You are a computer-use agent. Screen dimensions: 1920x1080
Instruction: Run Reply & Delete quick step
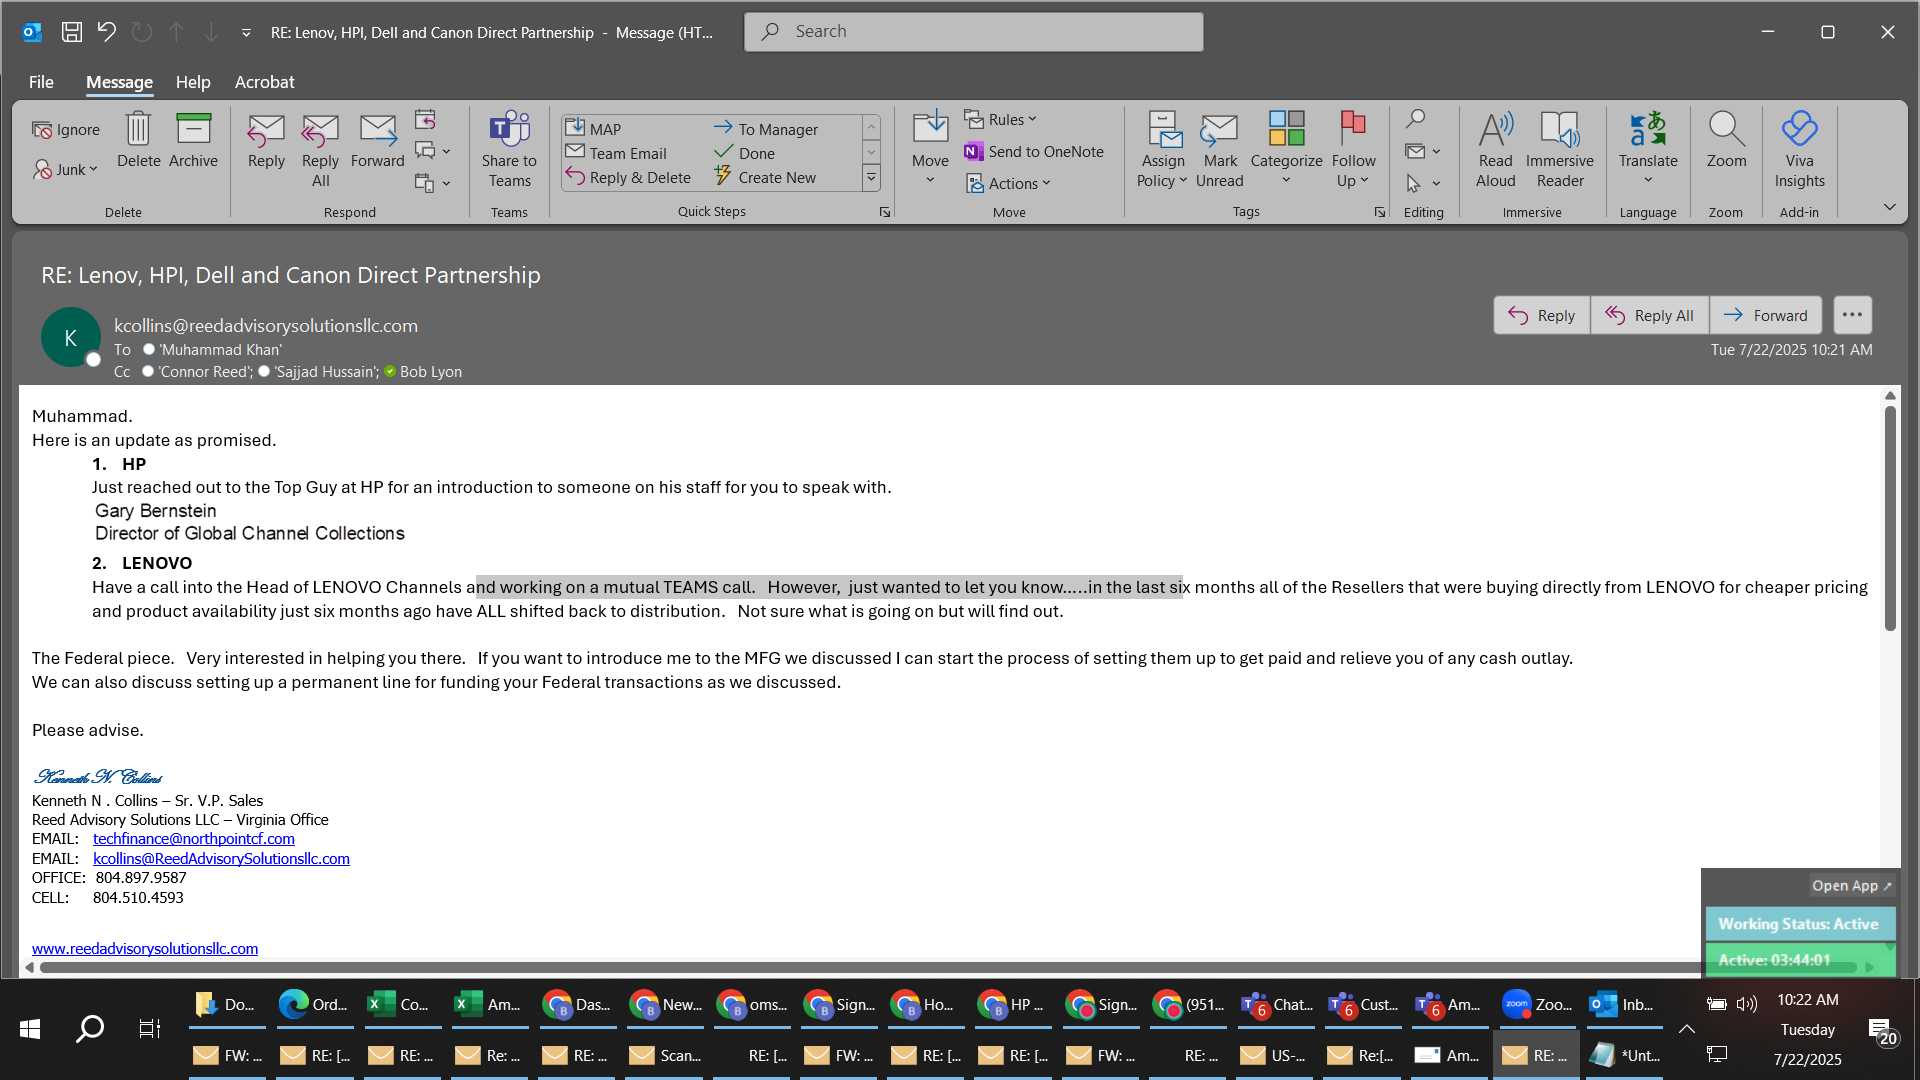click(x=628, y=177)
